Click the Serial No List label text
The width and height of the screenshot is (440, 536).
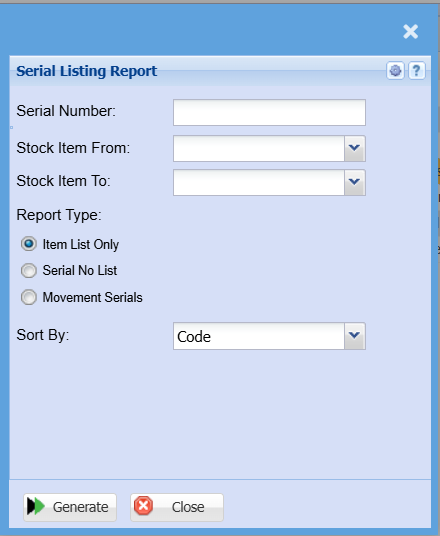(80, 270)
